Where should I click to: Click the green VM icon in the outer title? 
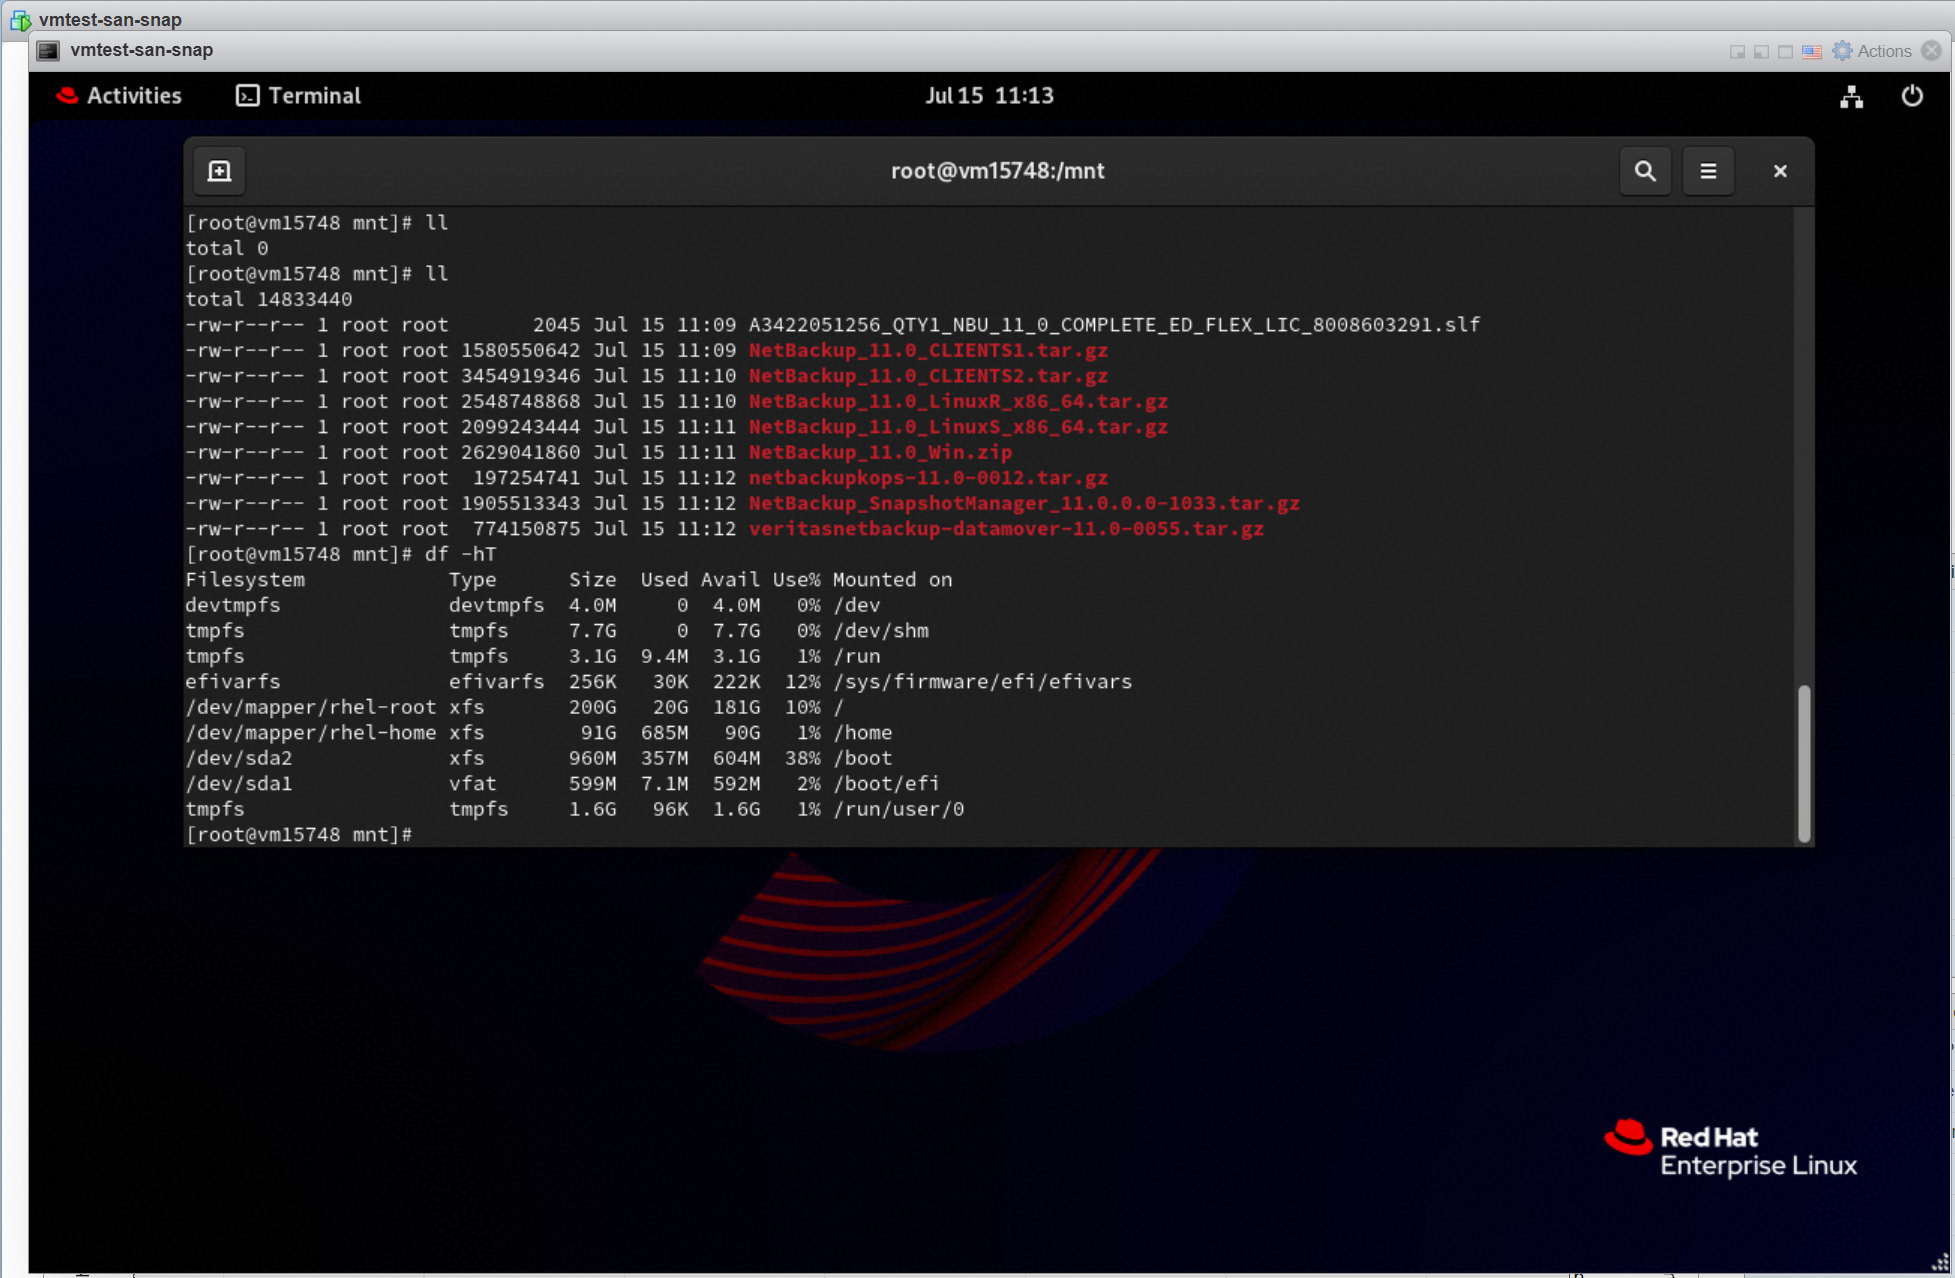tap(20, 20)
